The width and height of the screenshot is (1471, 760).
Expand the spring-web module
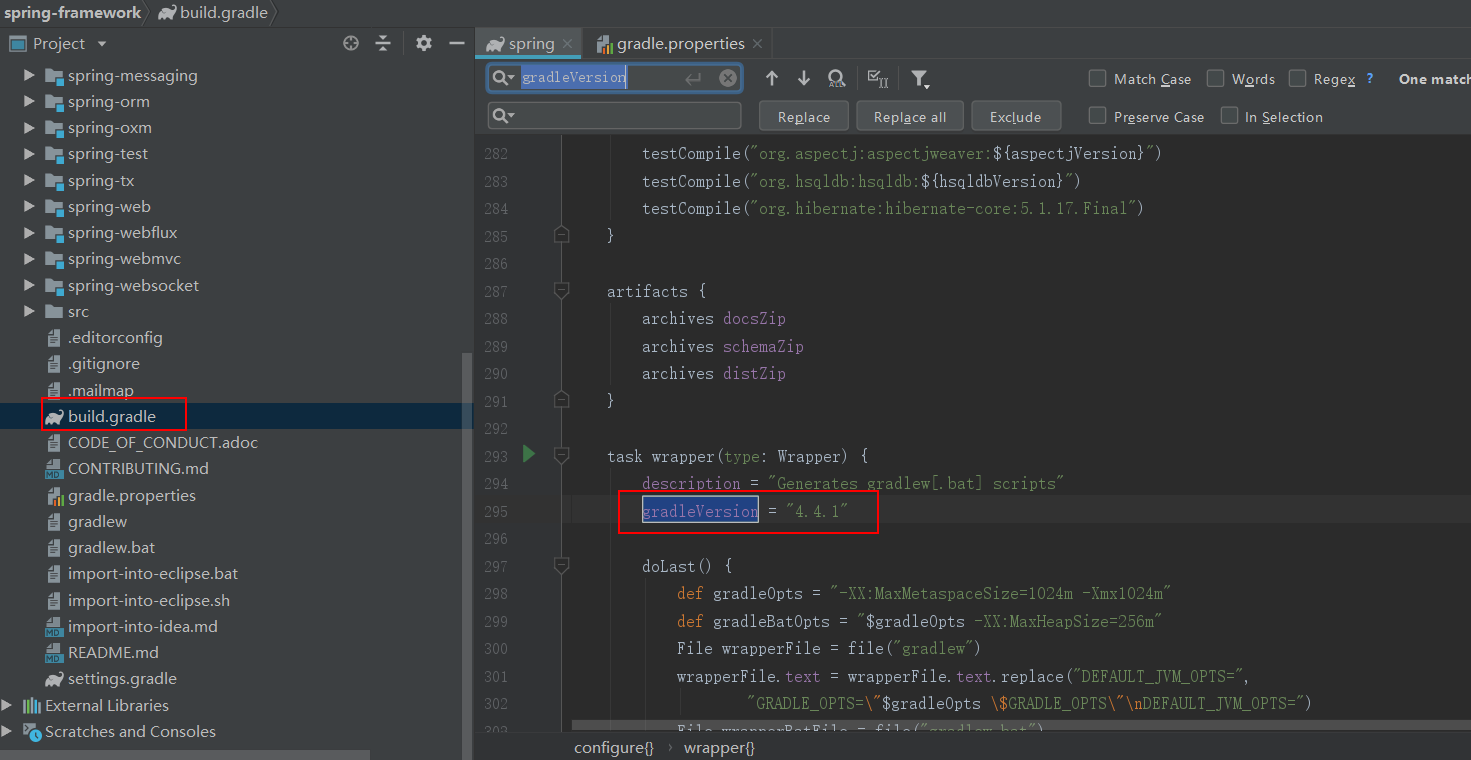(x=29, y=206)
